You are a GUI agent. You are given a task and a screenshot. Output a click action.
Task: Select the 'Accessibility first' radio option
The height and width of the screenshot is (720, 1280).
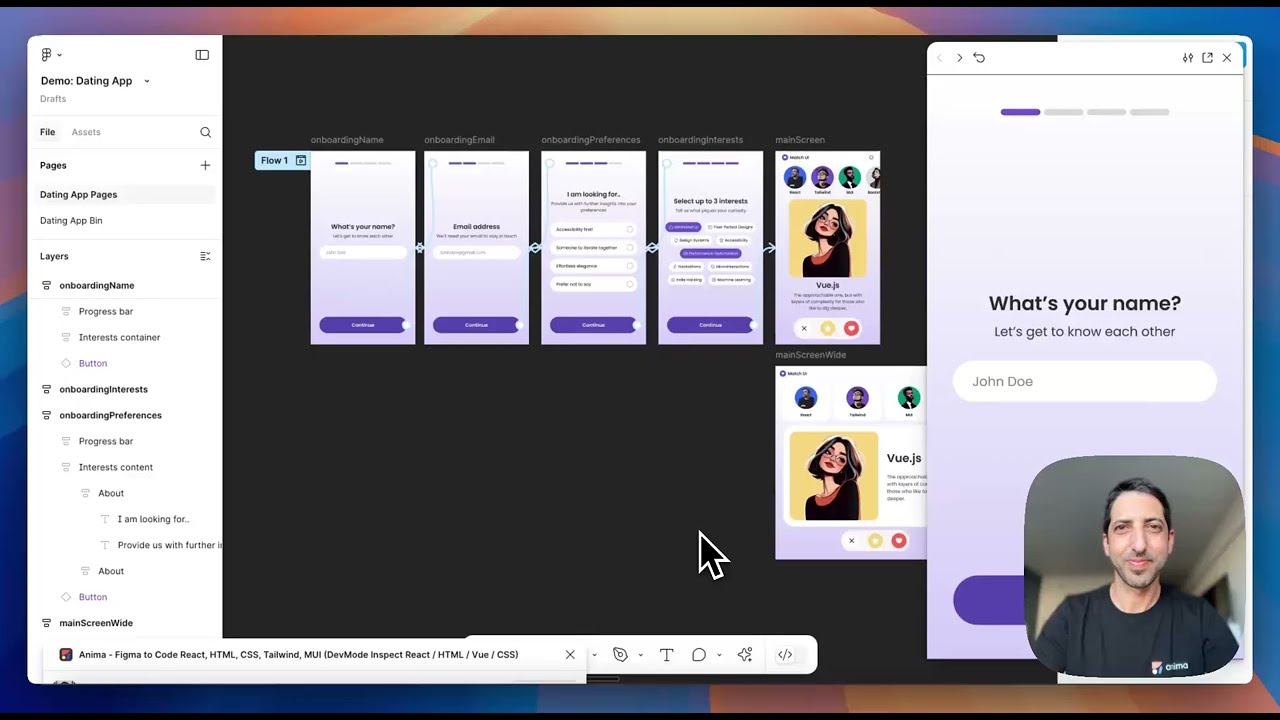tap(593, 229)
